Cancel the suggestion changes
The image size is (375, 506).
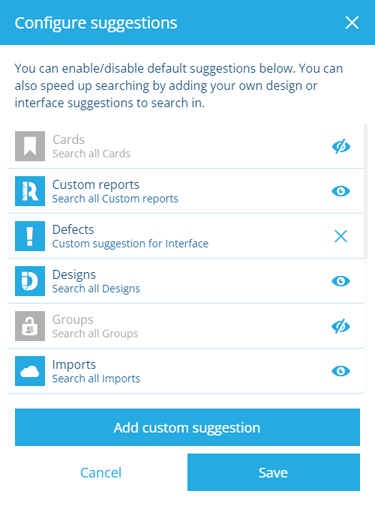(101, 473)
